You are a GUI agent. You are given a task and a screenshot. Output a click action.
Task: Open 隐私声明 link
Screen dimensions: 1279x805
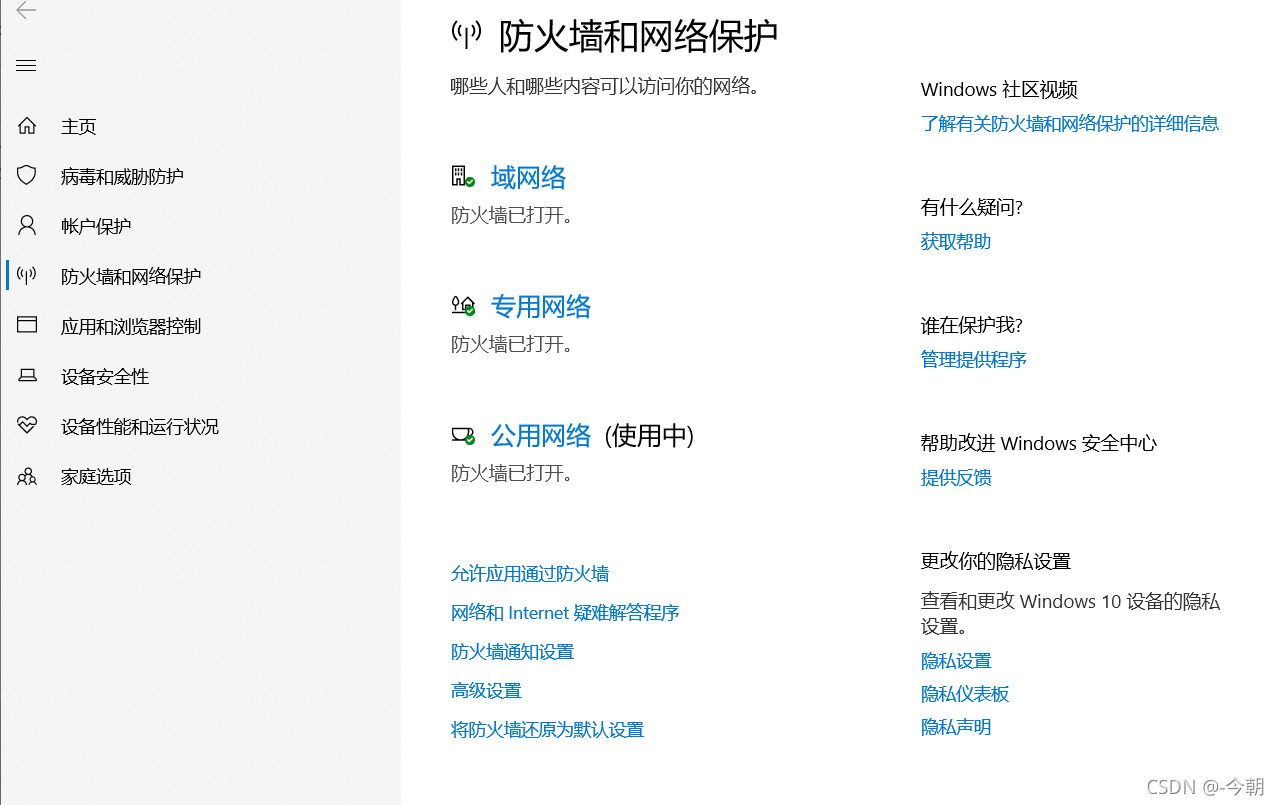956,726
